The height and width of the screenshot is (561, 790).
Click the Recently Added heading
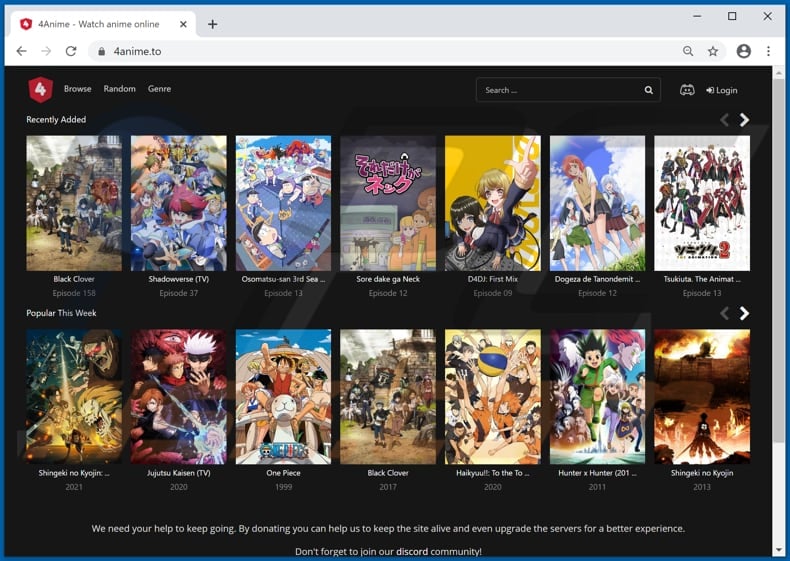[56, 119]
